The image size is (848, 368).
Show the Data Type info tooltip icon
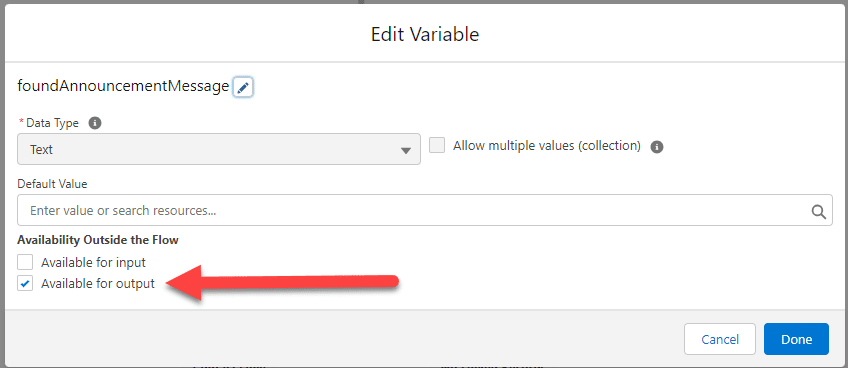pos(95,123)
